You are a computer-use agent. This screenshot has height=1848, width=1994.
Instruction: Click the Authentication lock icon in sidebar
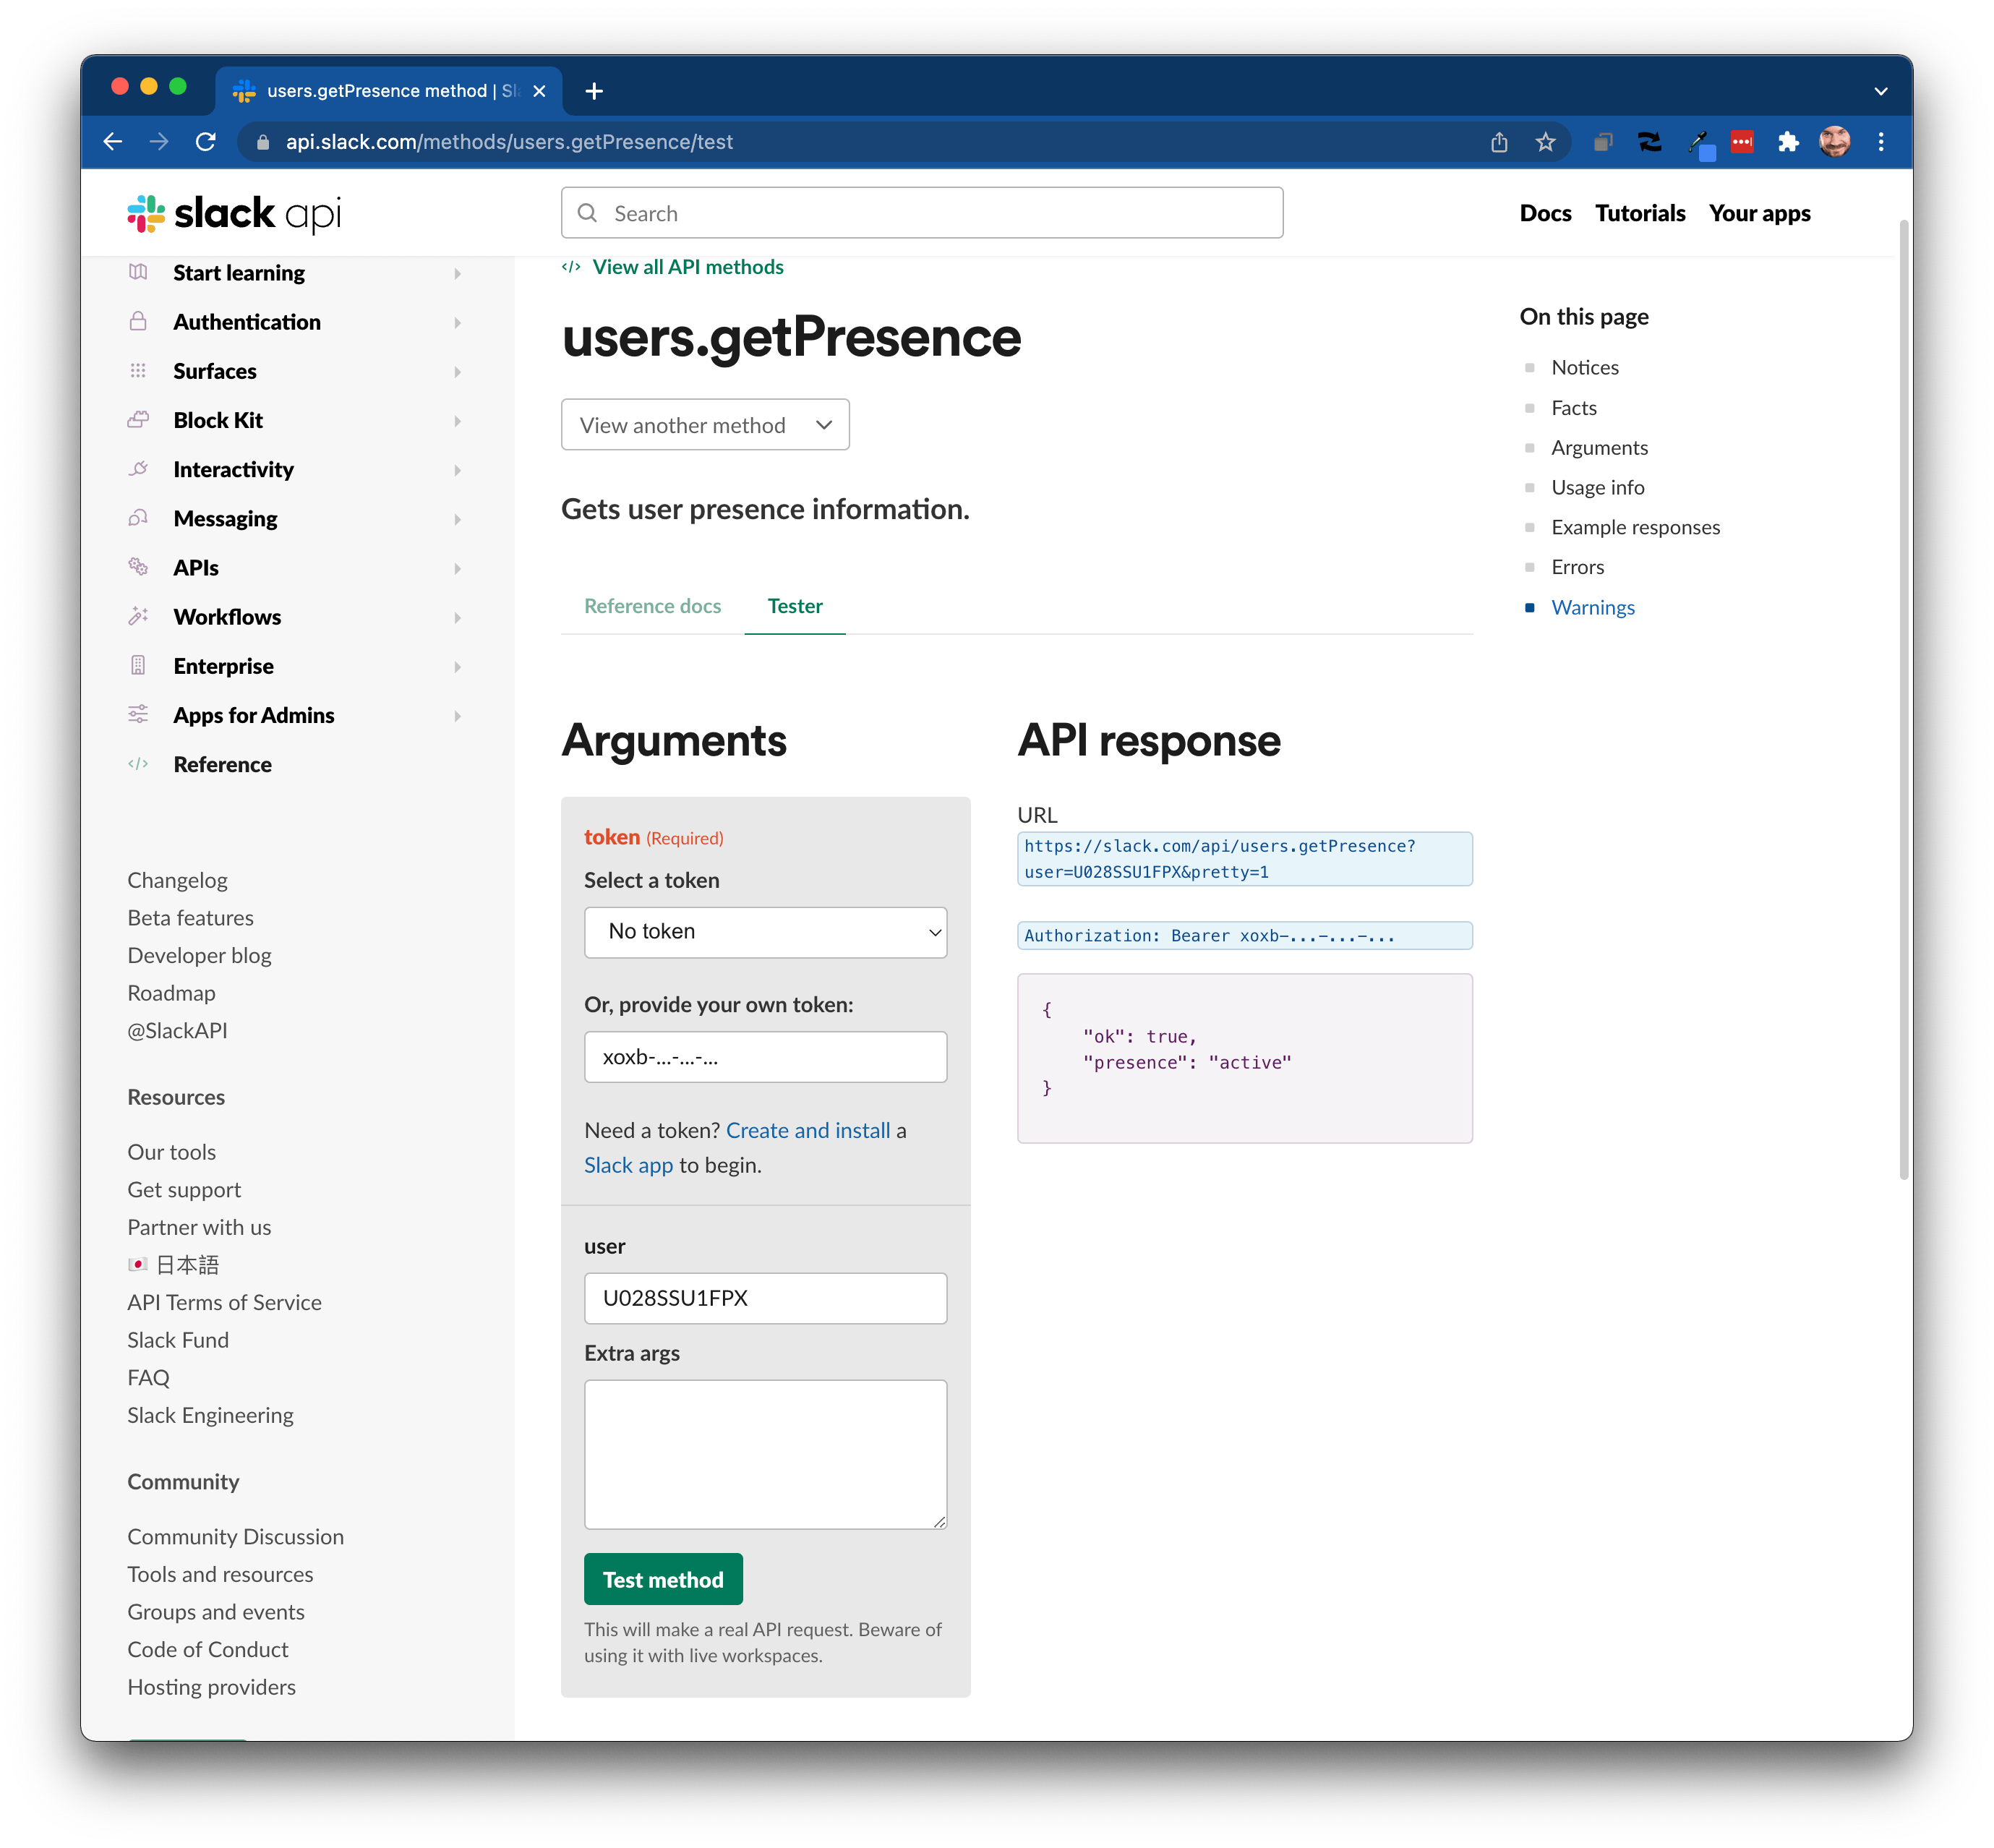139,321
